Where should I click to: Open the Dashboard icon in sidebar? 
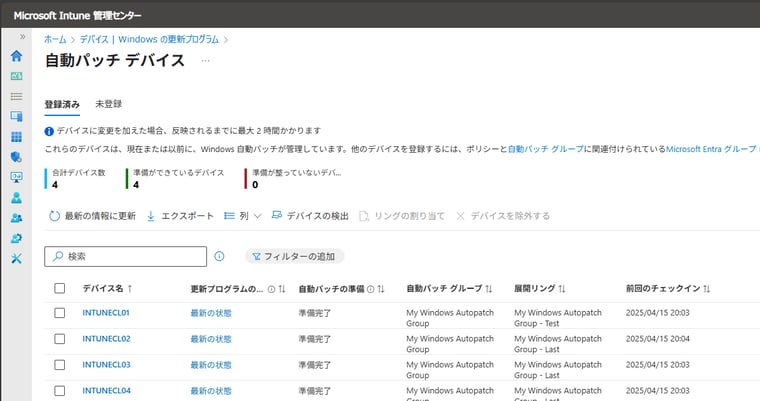point(16,76)
